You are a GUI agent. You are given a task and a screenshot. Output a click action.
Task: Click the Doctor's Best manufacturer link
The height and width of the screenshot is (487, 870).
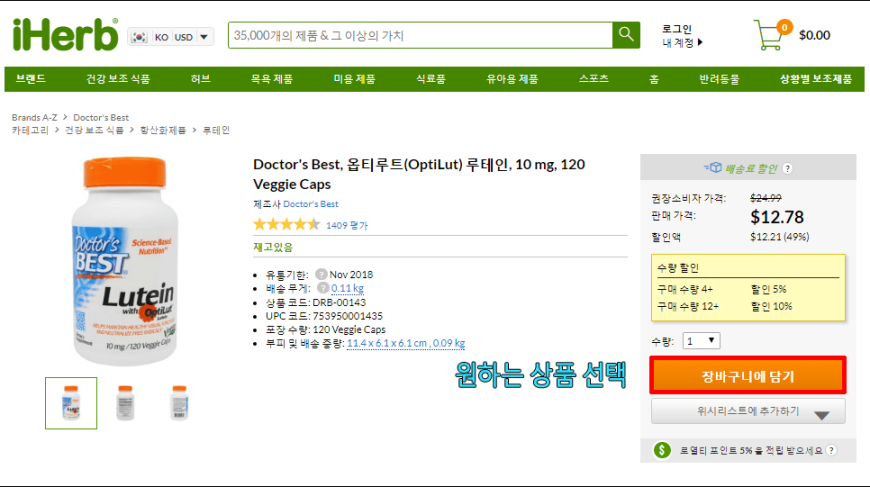click(x=311, y=204)
